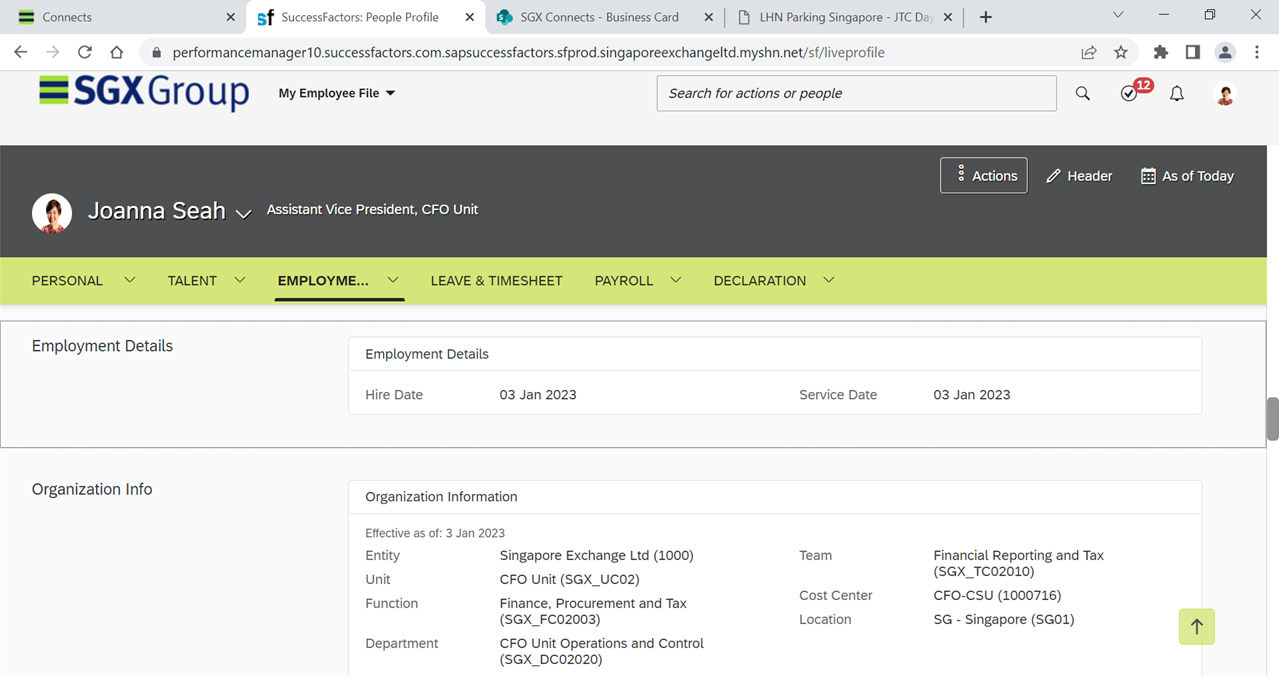
Task: Click the Financial Reporting and Tax team value
Action: point(1018,564)
